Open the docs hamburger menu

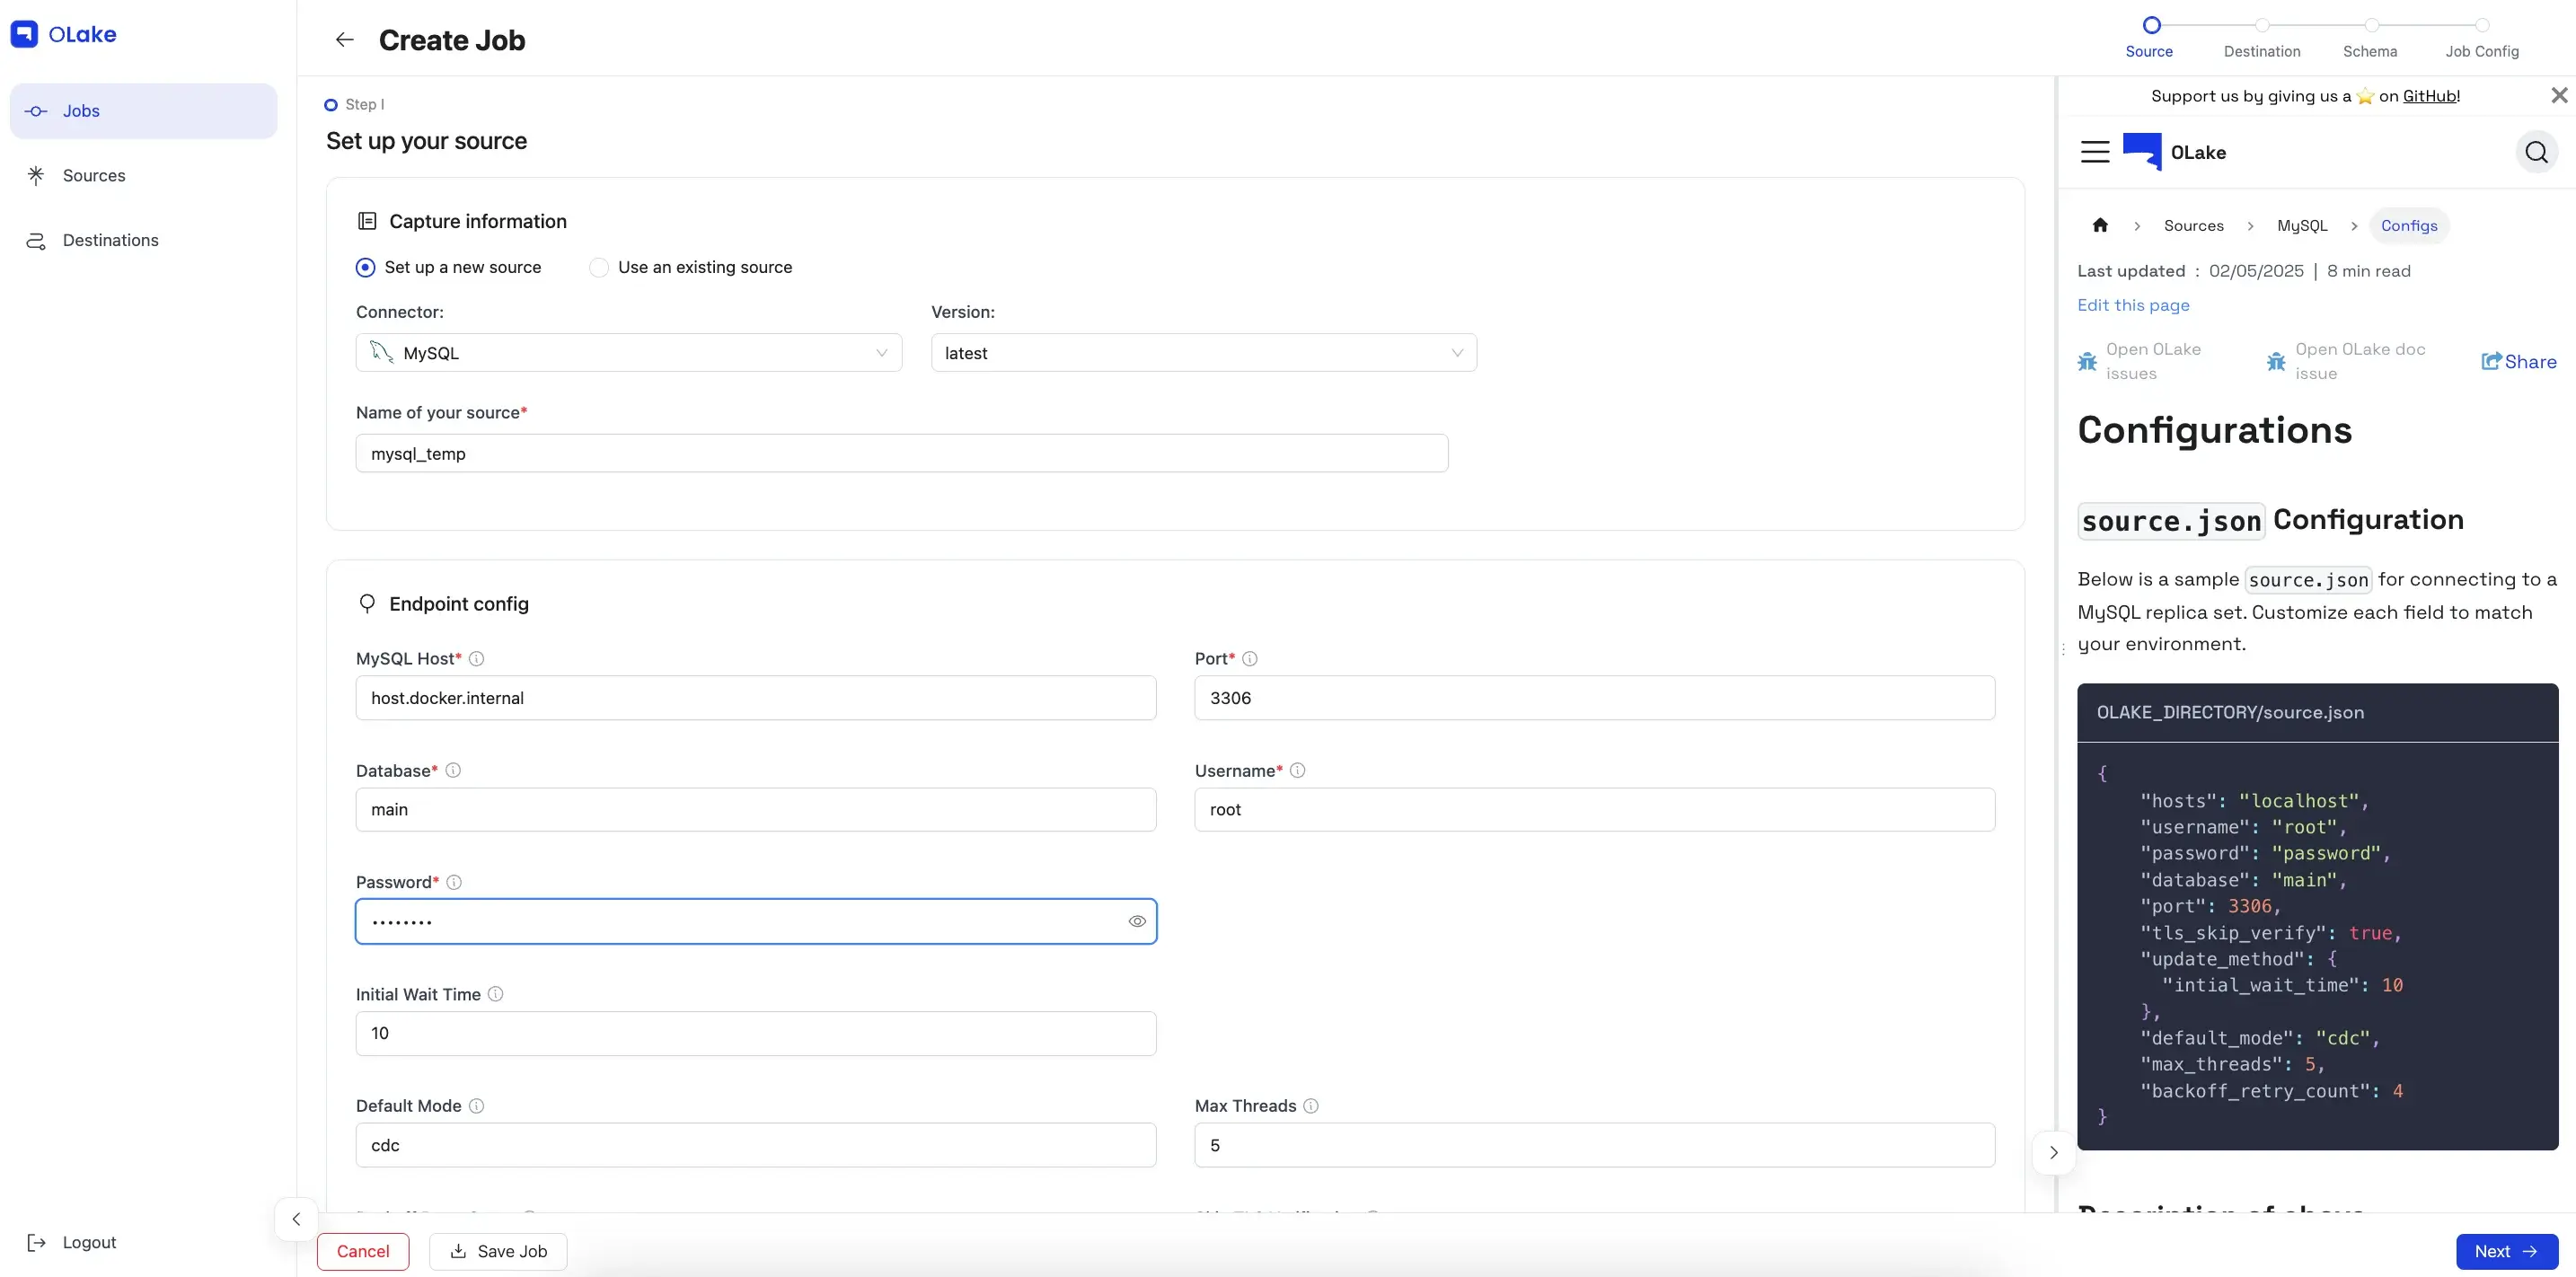point(2095,152)
